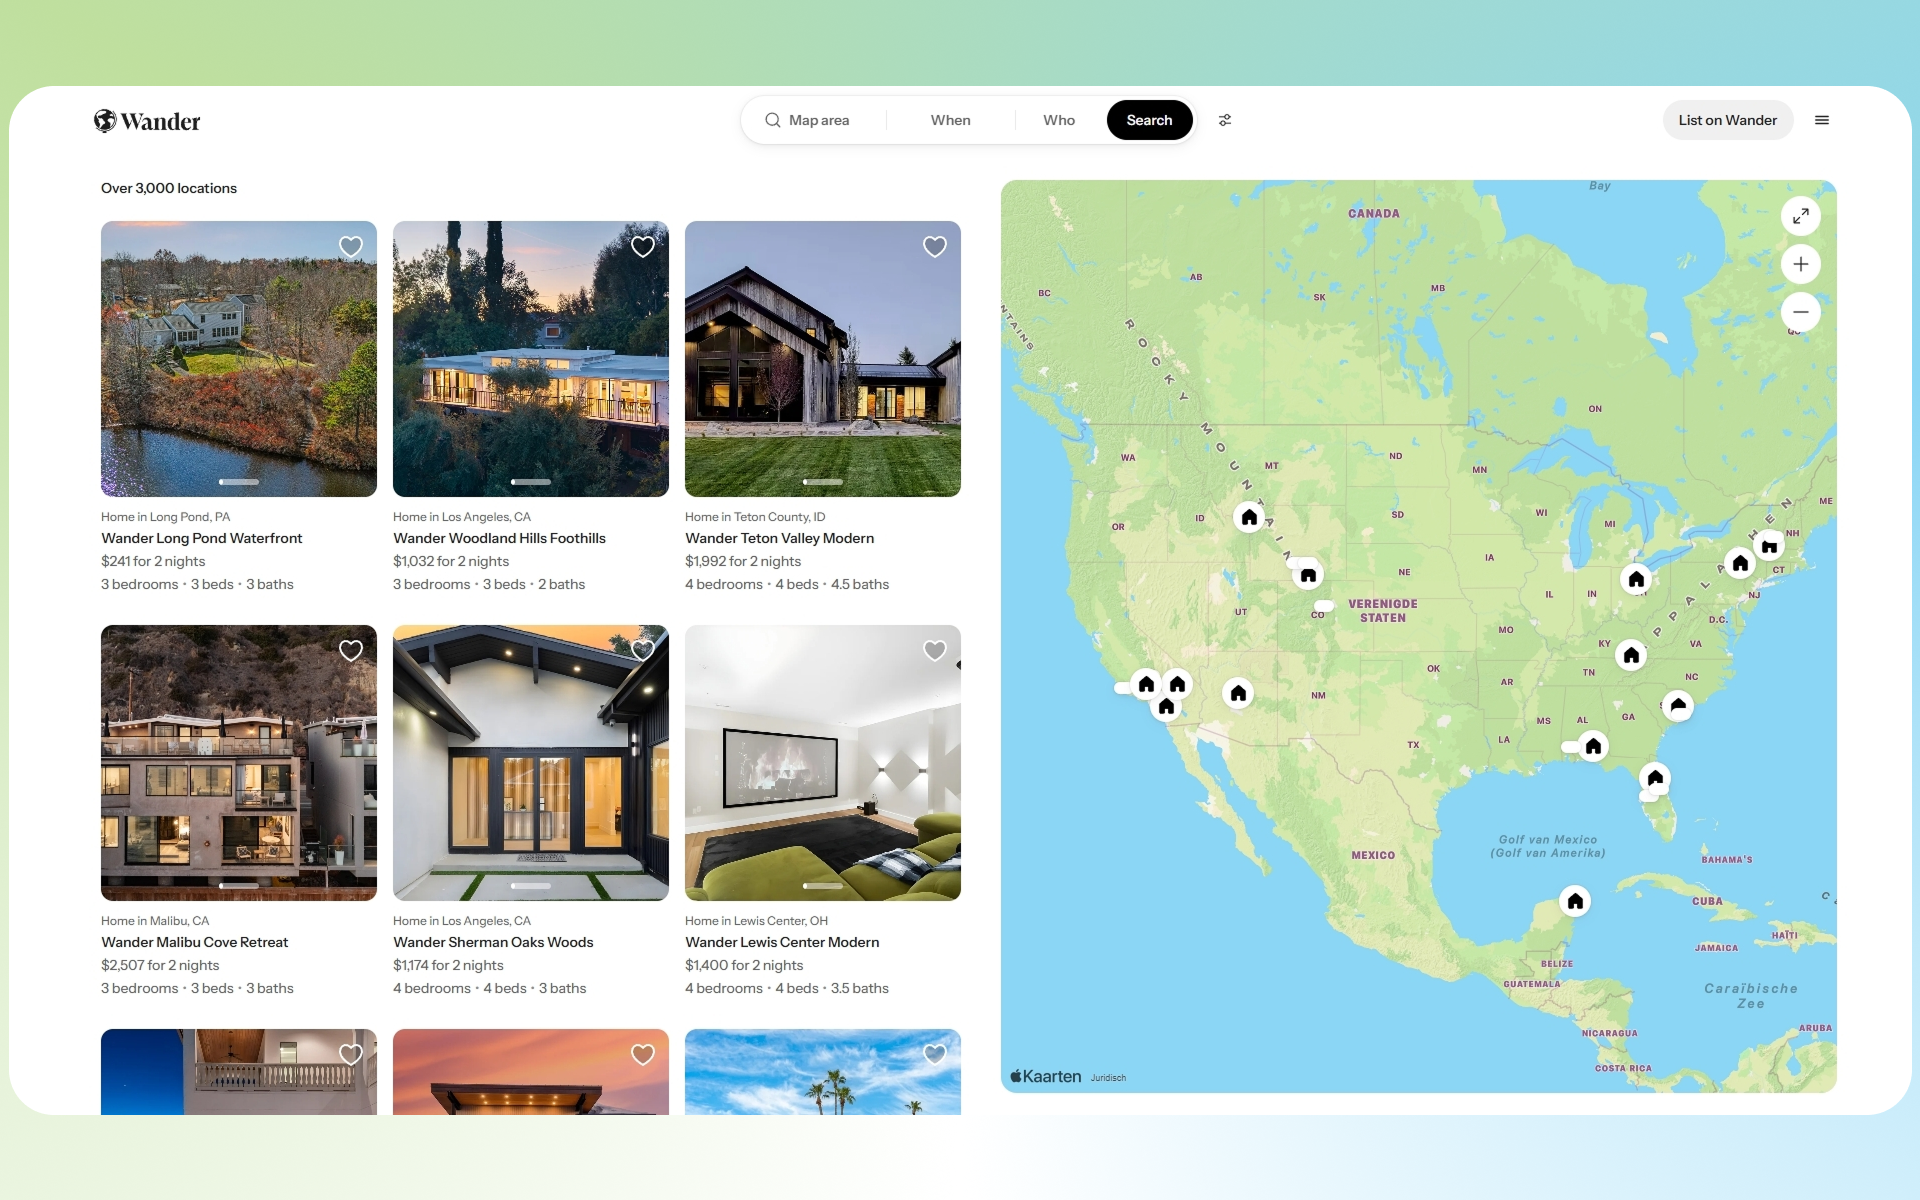Viewport: 1920px width, 1200px height.
Task: Select the home marker in Pennsylvania
Action: (1740, 563)
